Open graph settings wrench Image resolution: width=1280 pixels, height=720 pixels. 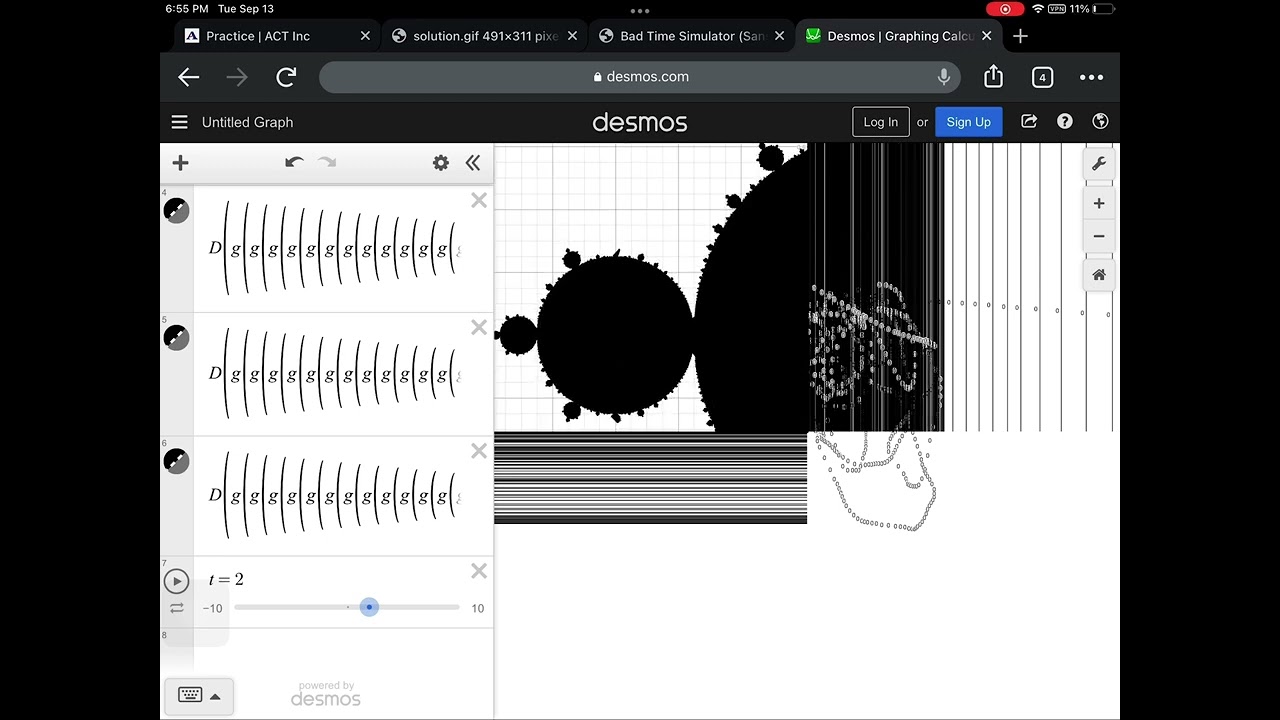pyautogui.click(x=1099, y=164)
